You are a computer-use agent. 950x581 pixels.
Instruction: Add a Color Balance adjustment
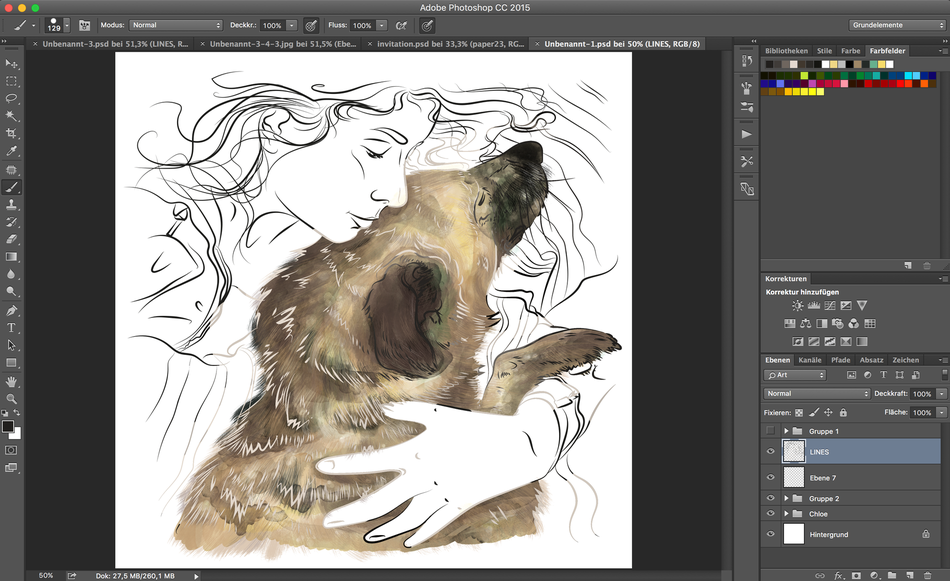point(805,324)
